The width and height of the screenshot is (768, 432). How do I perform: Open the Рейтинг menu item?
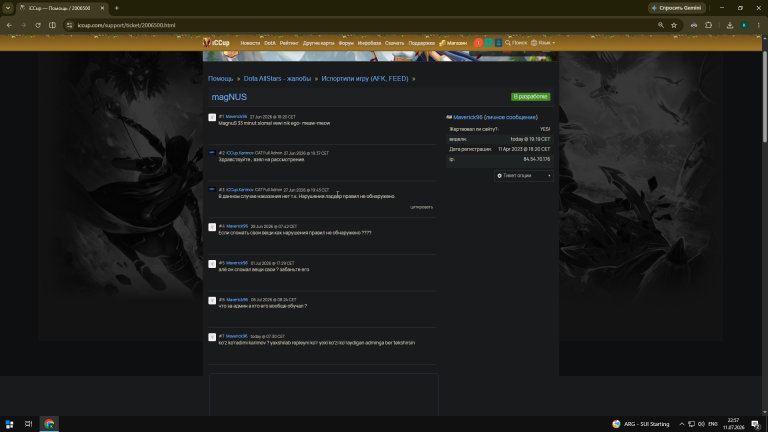pos(289,43)
